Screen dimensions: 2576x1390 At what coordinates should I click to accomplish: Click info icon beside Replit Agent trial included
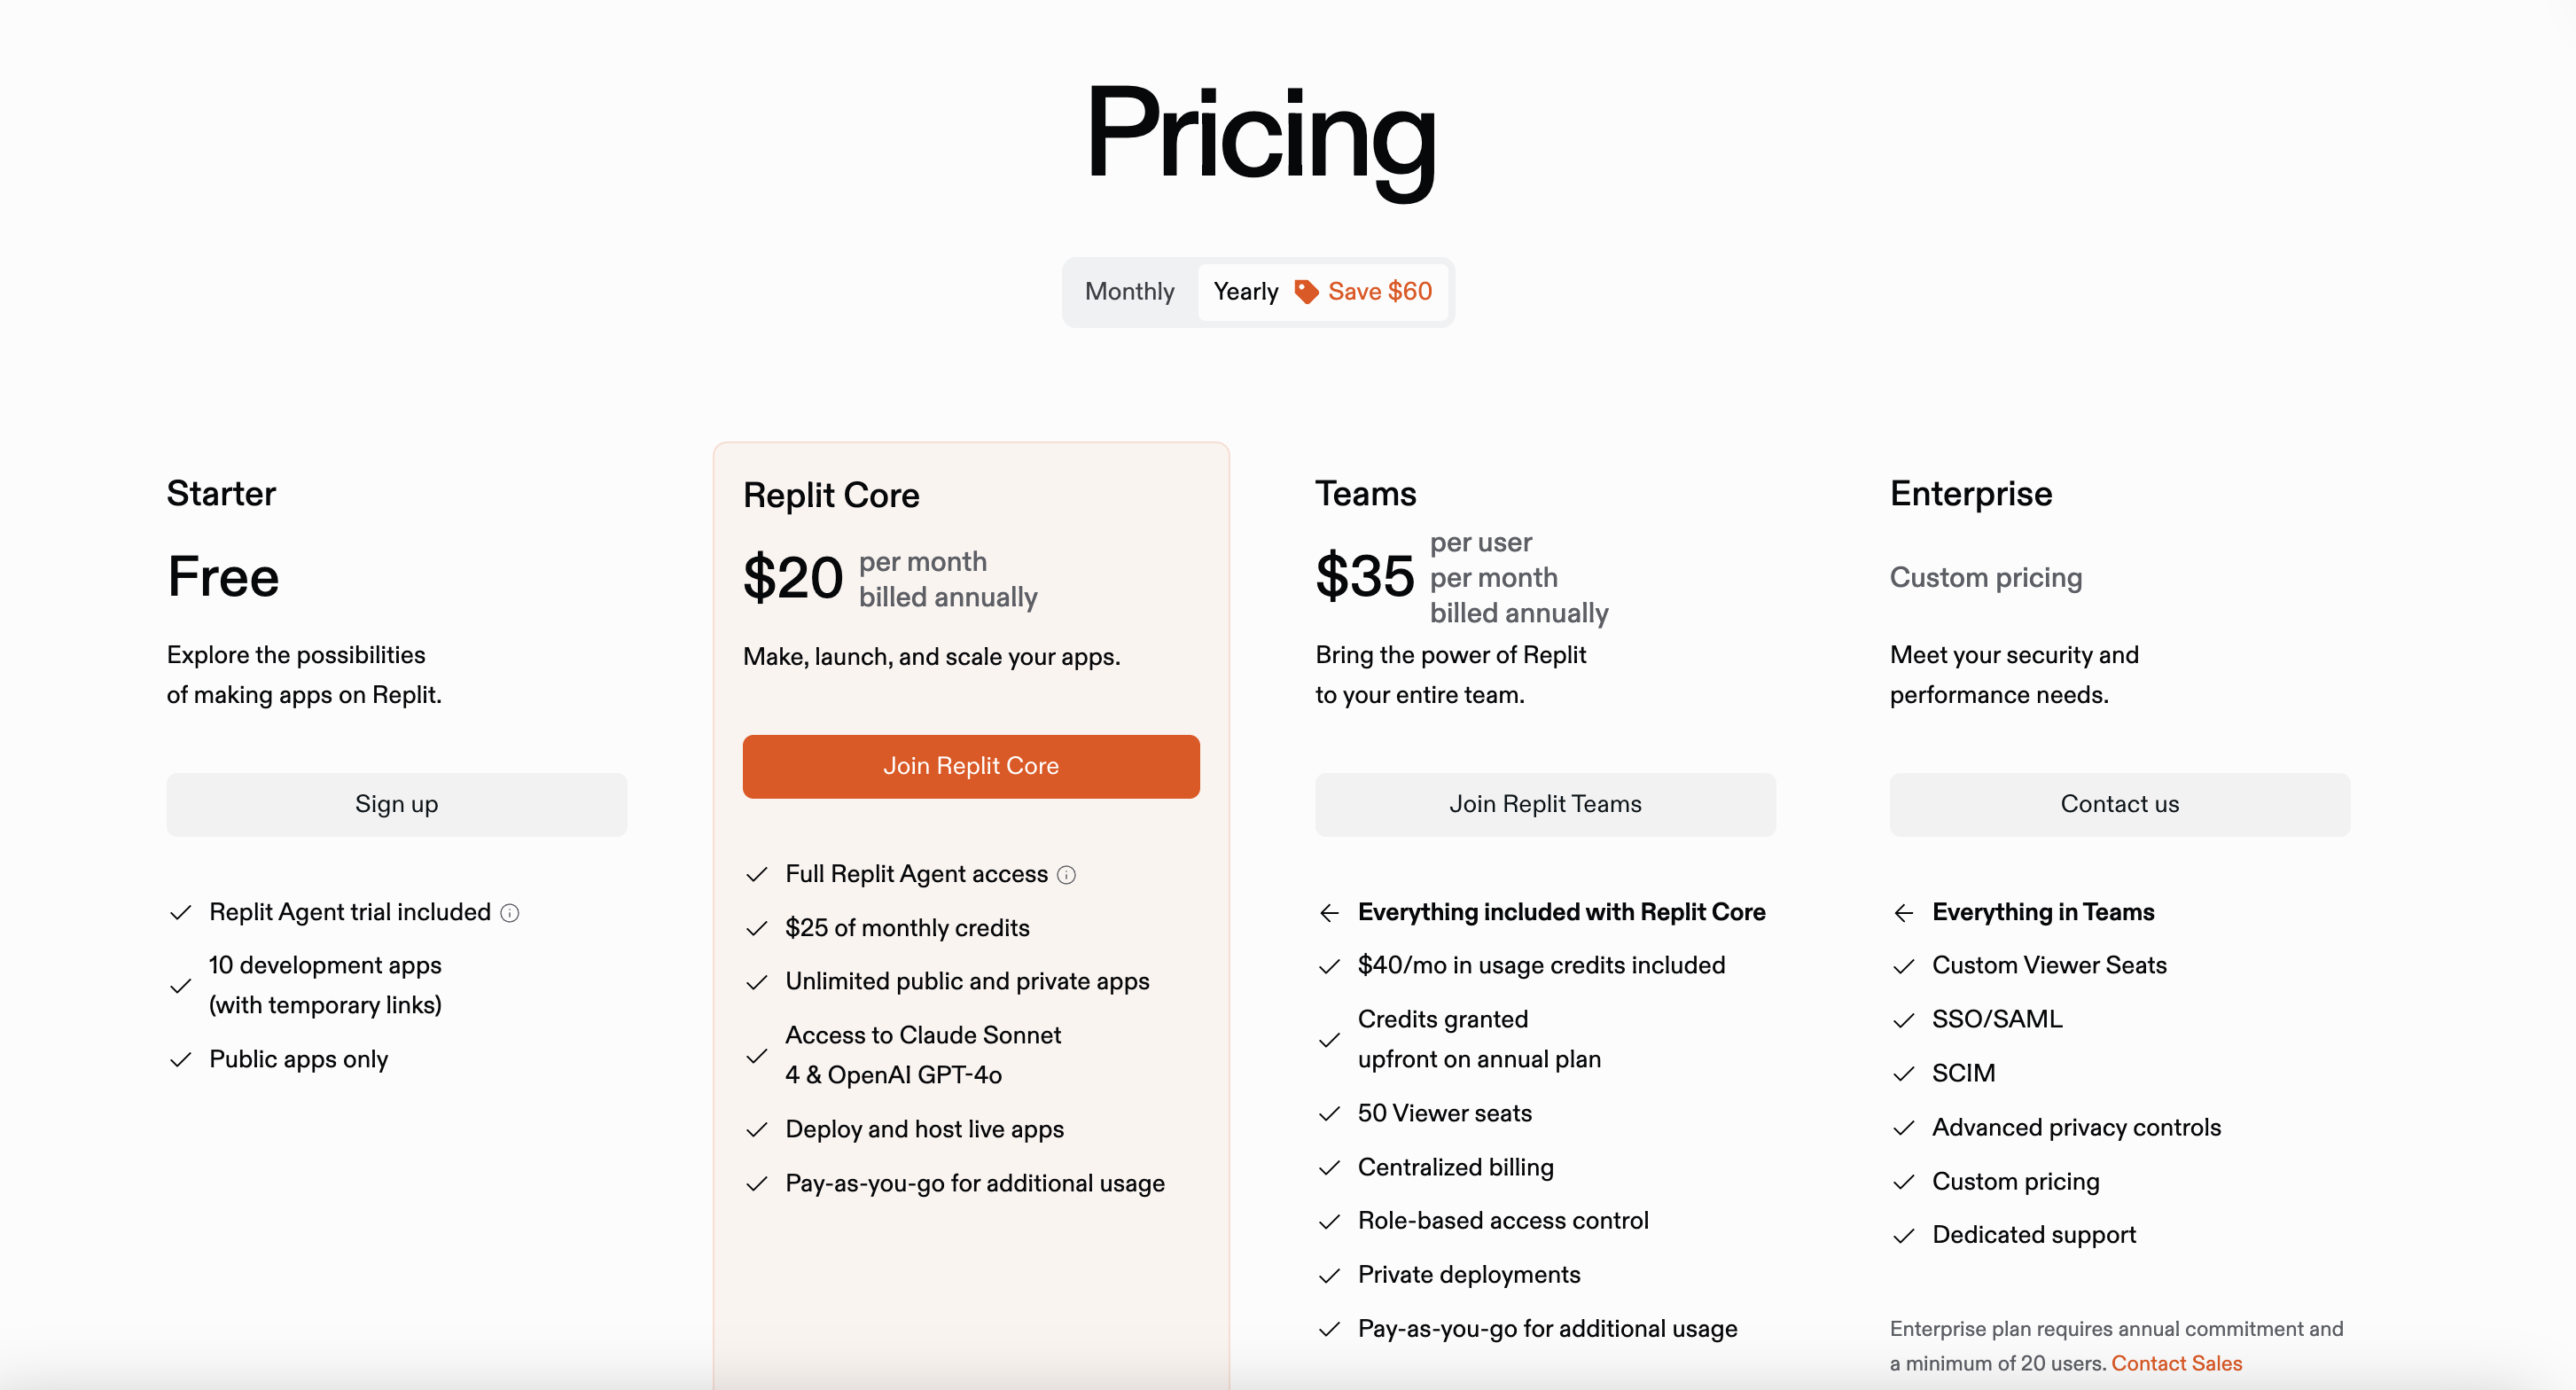(510, 913)
